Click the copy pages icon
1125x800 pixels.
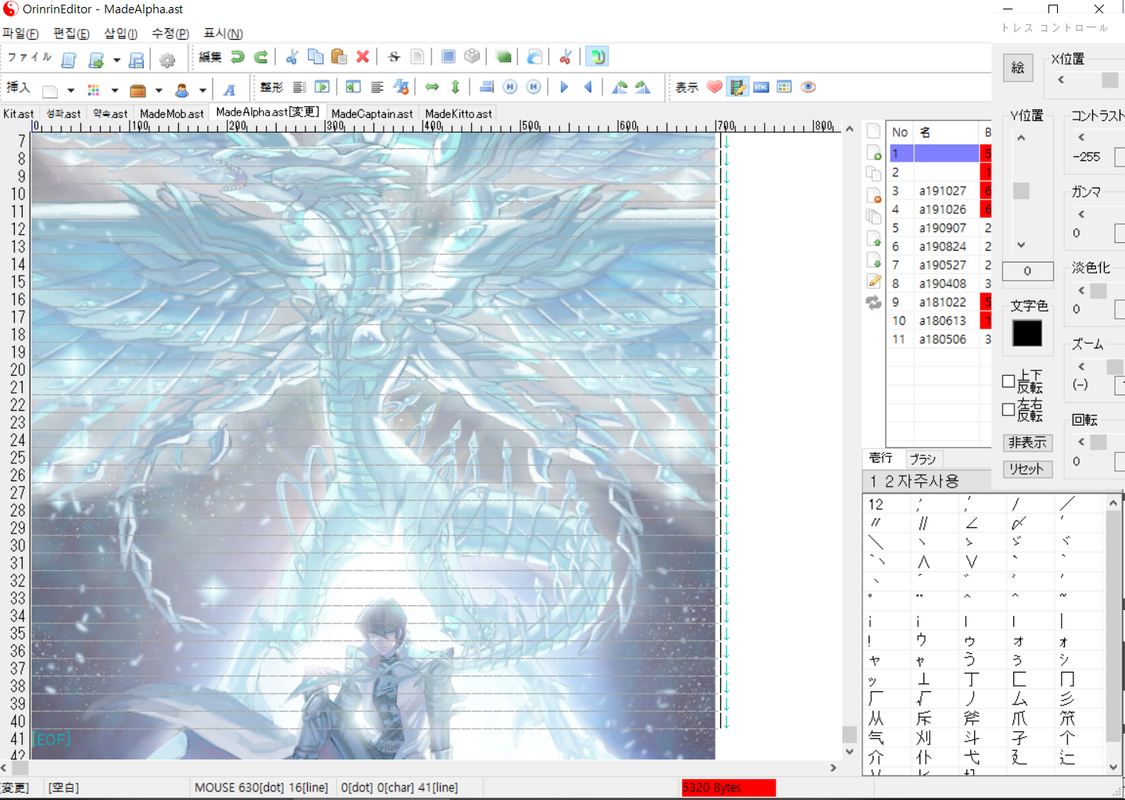pos(315,57)
